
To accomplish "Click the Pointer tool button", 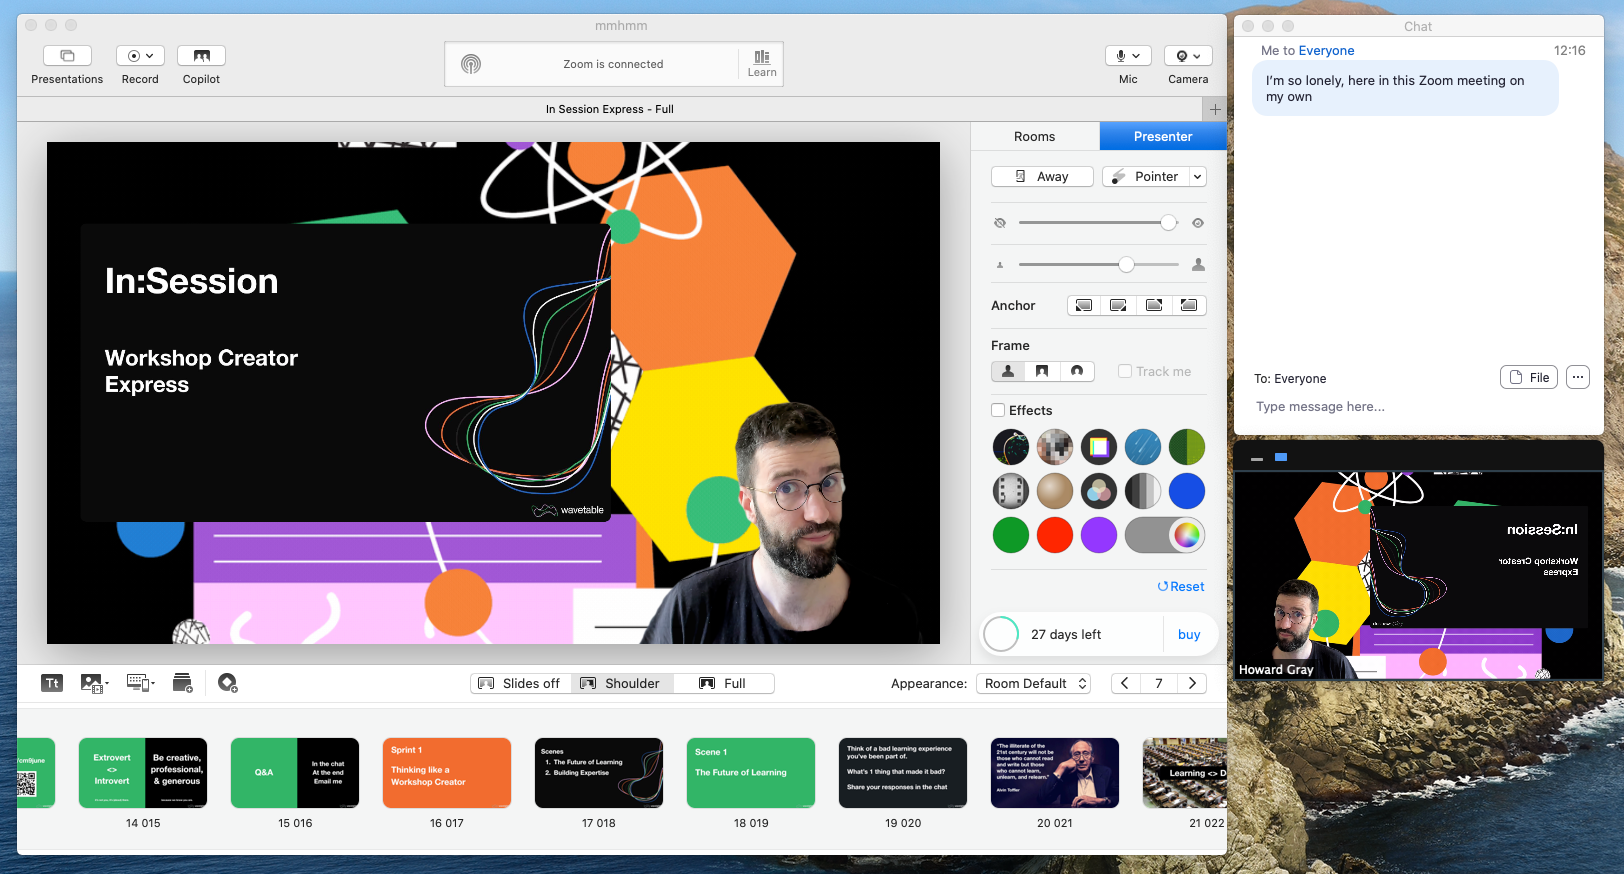I will tap(1146, 176).
